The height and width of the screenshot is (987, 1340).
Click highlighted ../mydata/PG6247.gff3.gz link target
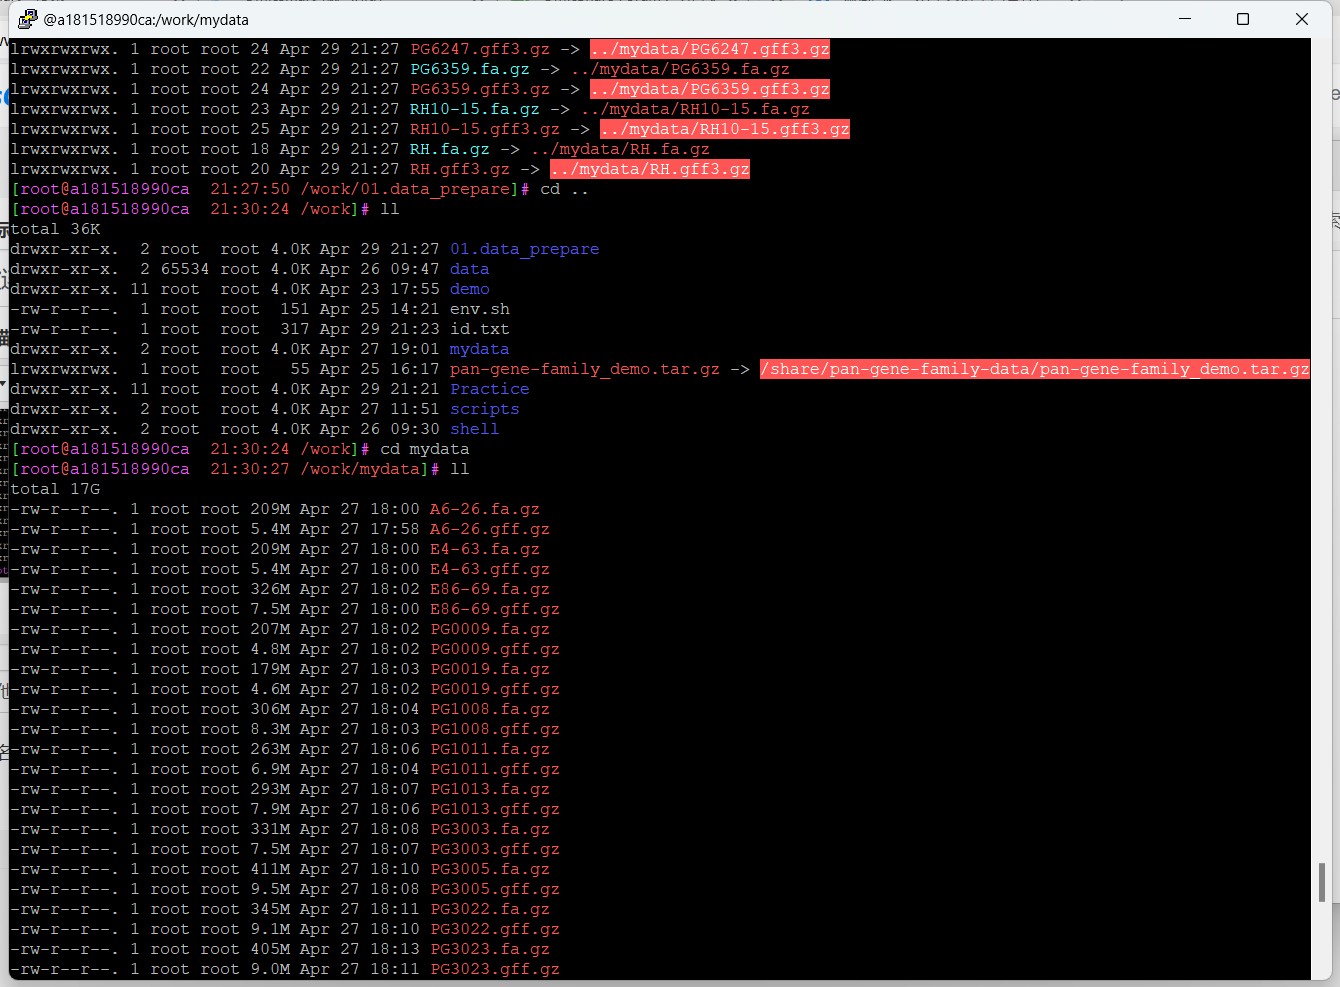pyautogui.click(x=709, y=49)
